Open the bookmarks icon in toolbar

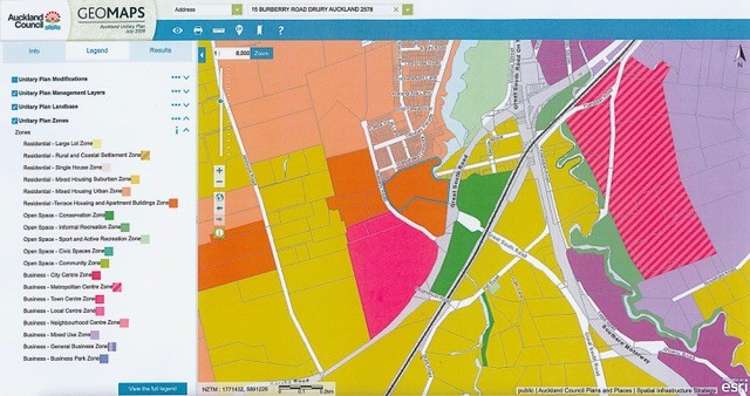259,31
